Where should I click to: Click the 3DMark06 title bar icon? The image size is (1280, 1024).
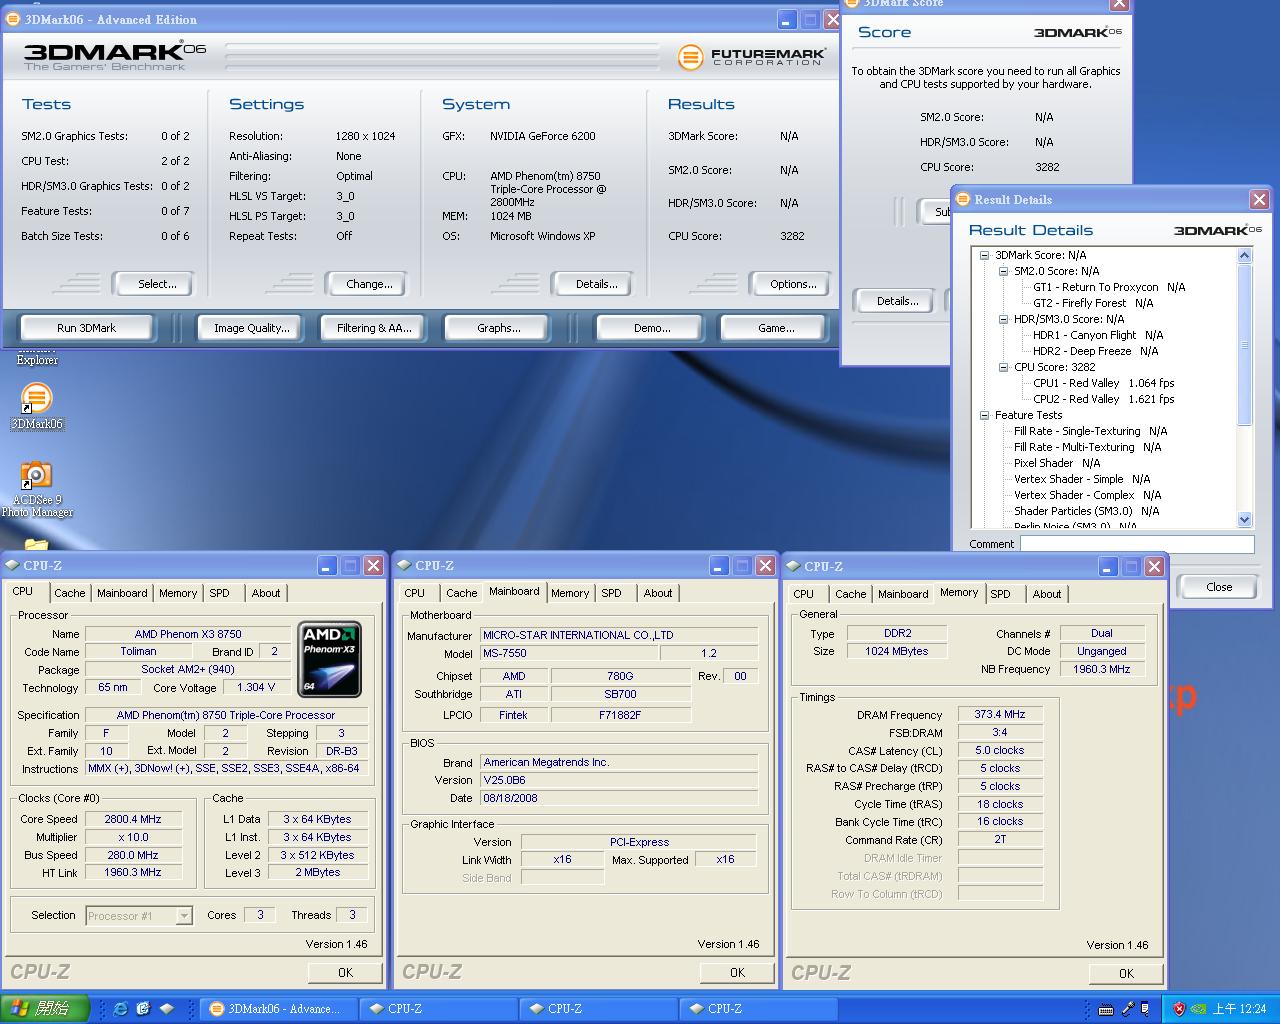tap(15, 19)
